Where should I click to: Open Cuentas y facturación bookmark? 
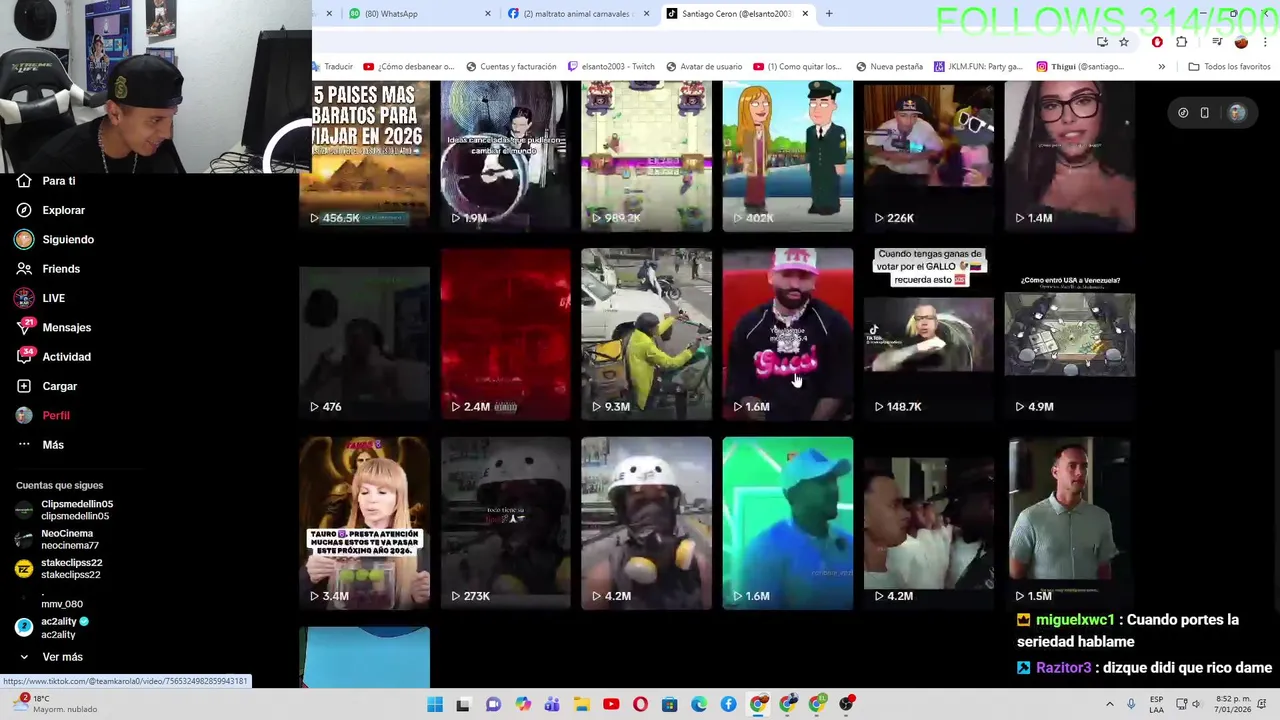point(511,67)
